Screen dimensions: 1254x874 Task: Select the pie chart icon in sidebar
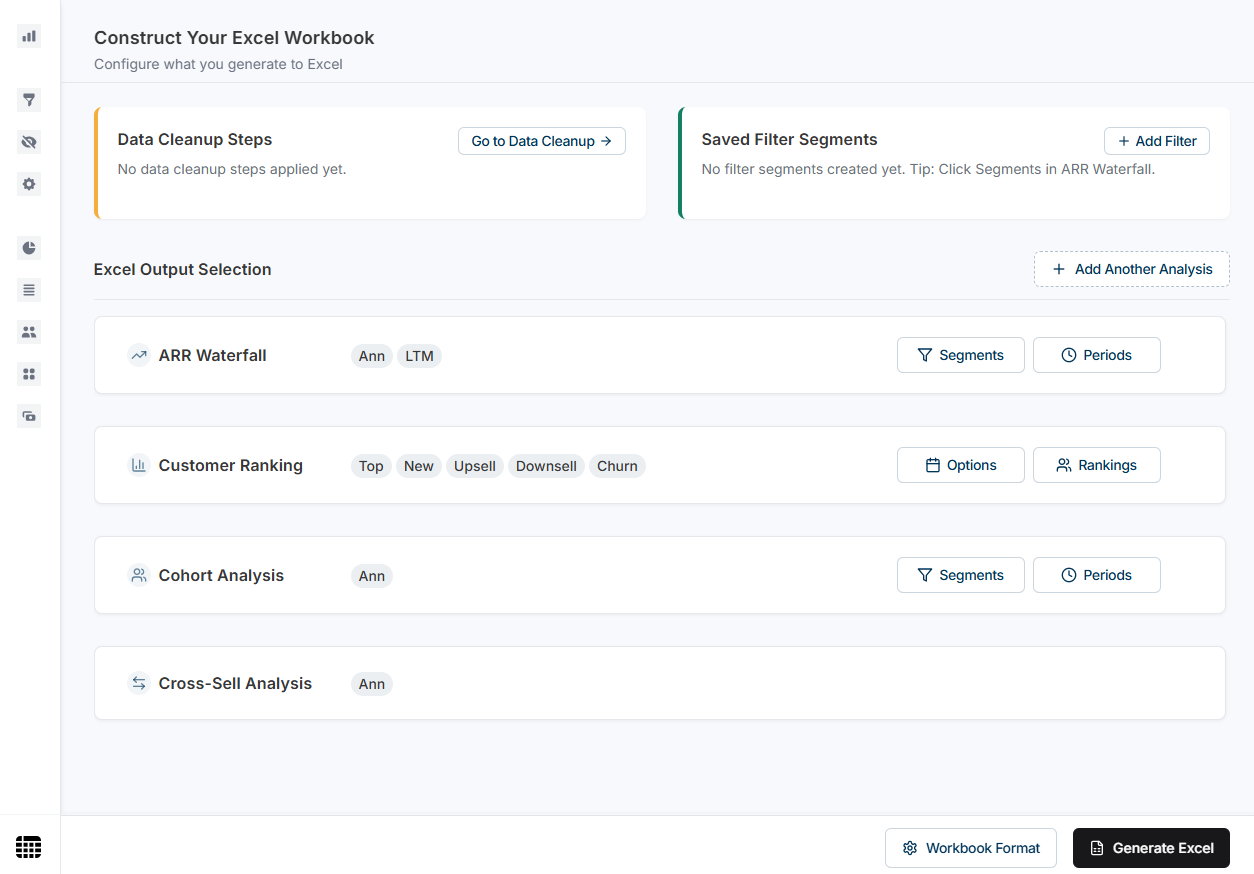pos(28,248)
